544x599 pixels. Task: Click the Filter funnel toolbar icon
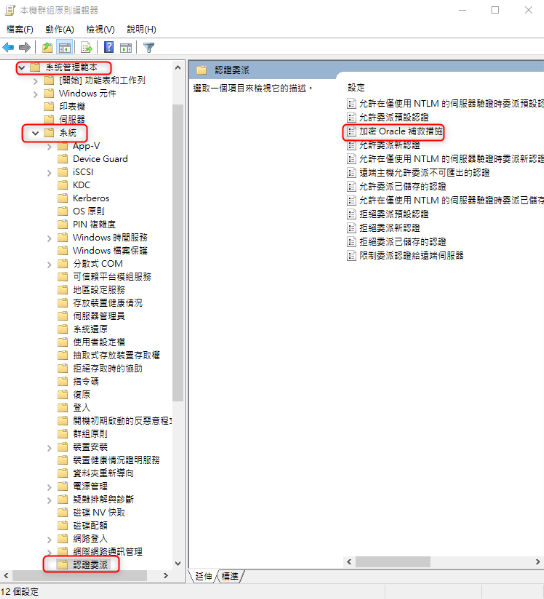[x=149, y=47]
